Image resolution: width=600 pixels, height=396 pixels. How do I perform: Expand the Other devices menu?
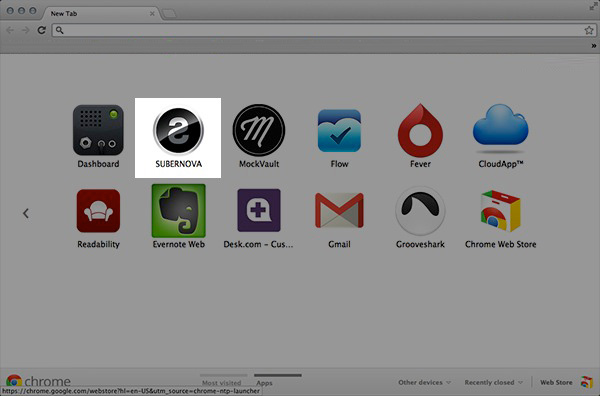click(424, 382)
